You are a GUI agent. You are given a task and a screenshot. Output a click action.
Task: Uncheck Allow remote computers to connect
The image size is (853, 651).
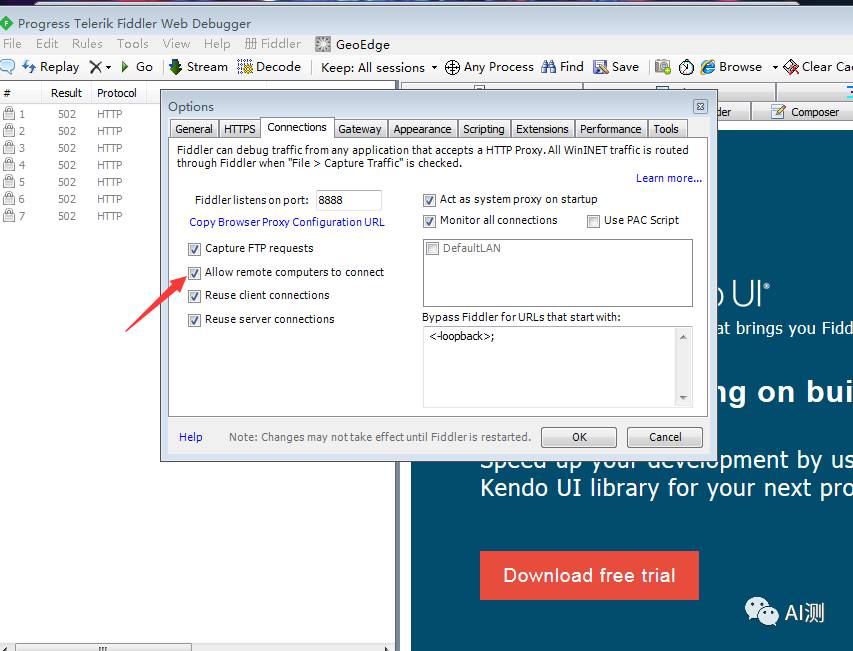coord(195,272)
